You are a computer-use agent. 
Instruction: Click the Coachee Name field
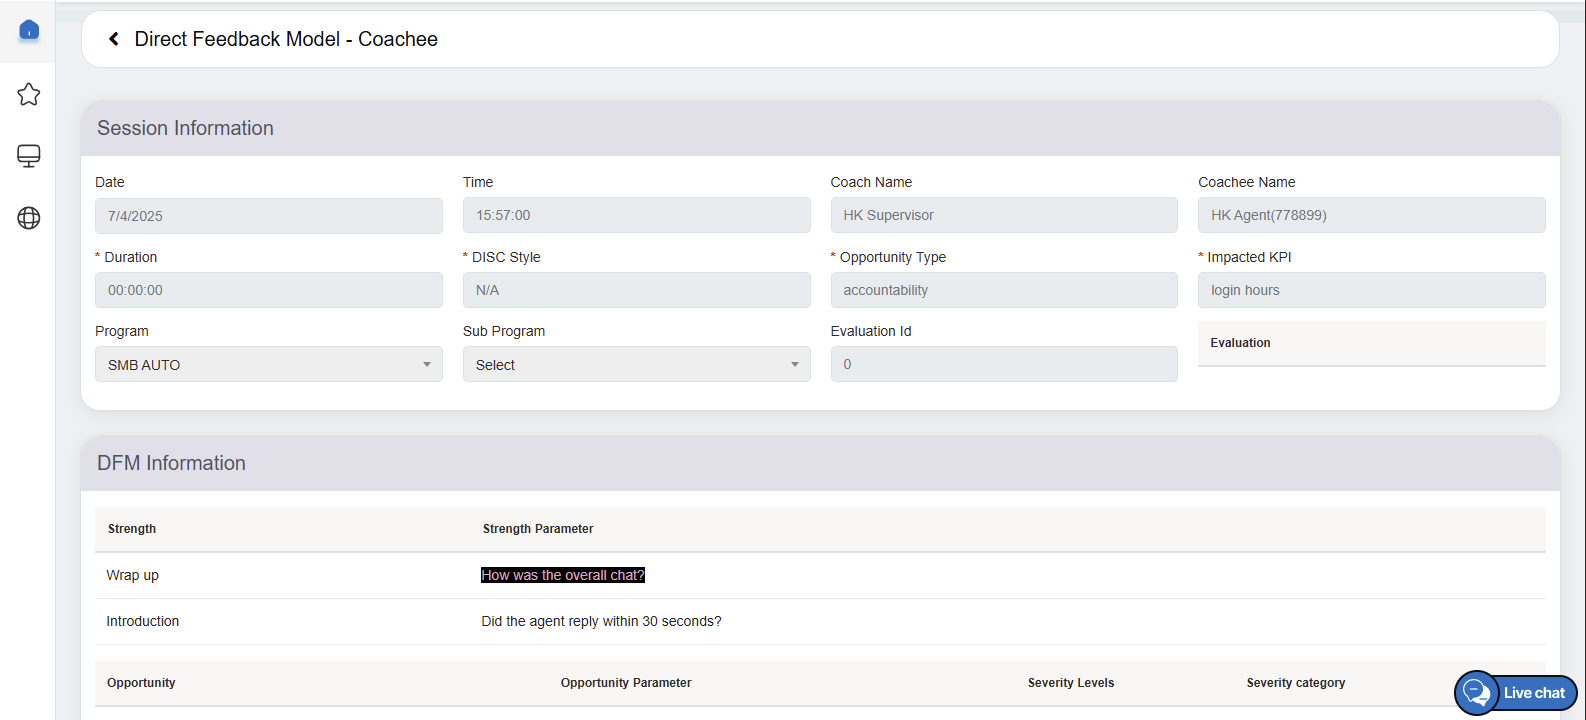point(1371,216)
